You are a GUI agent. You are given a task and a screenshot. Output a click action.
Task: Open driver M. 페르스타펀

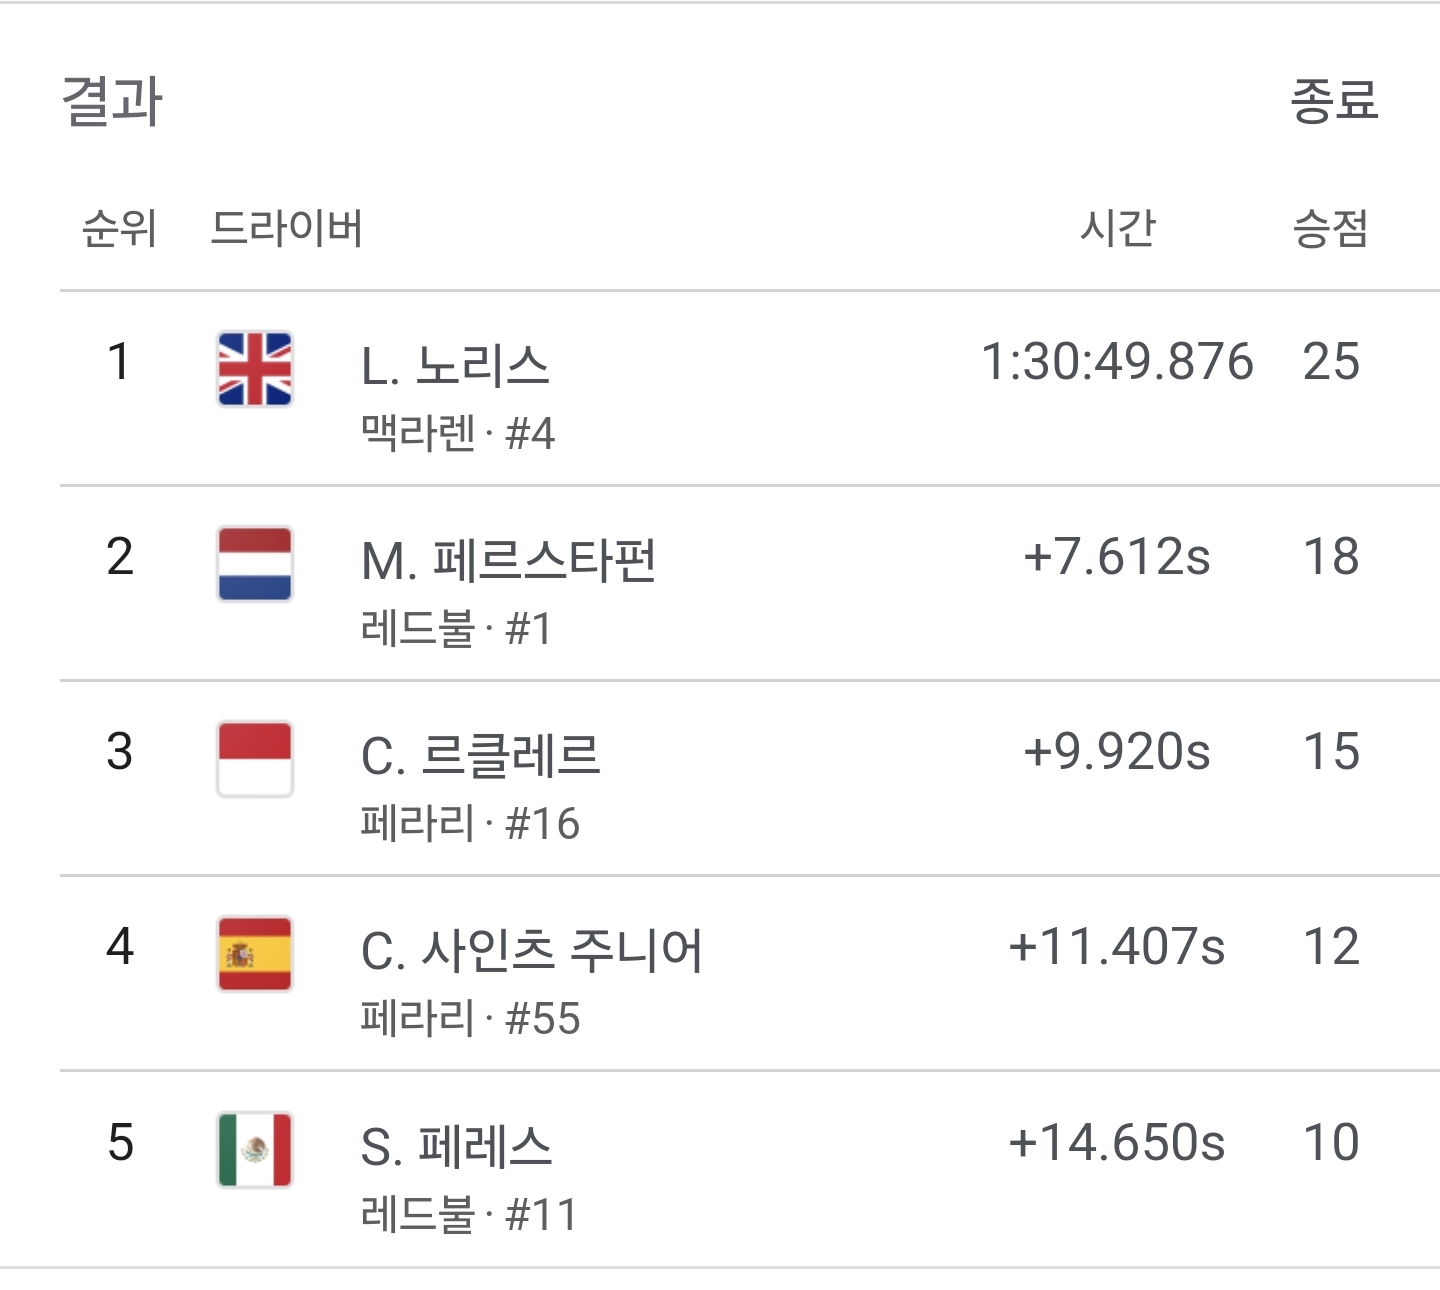point(508,561)
